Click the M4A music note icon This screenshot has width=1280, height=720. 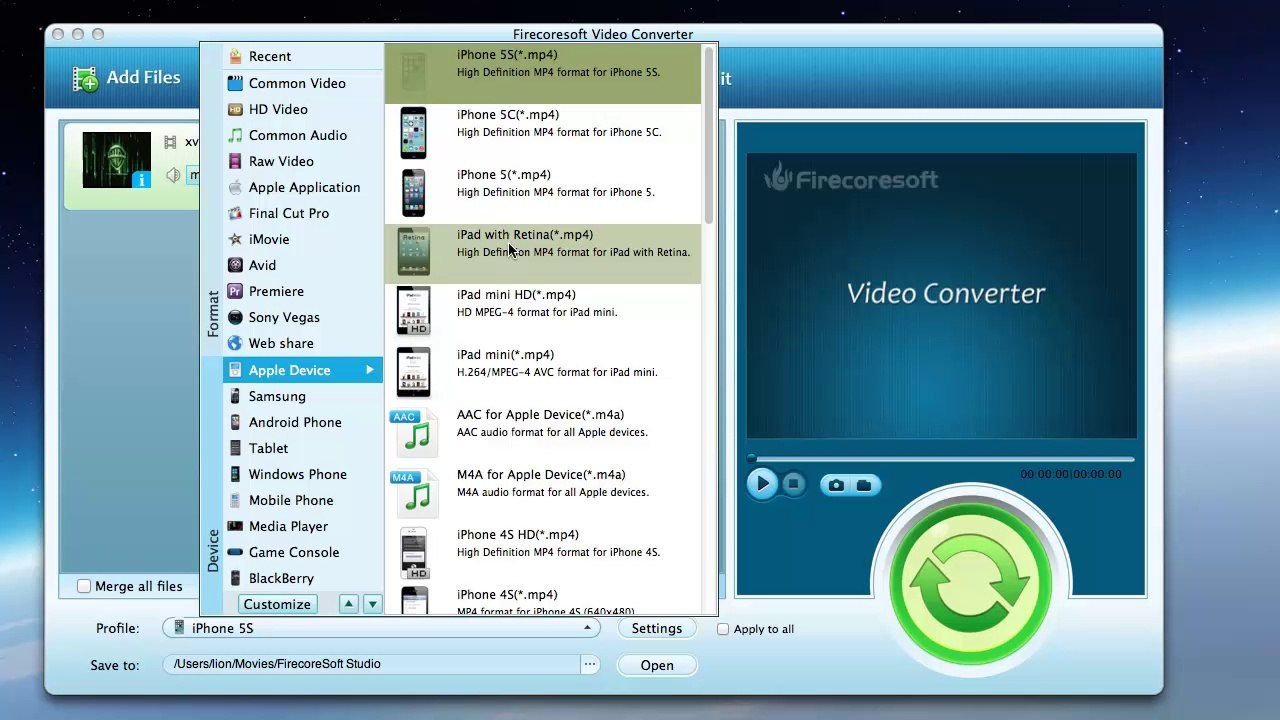pyautogui.click(x=414, y=492)
